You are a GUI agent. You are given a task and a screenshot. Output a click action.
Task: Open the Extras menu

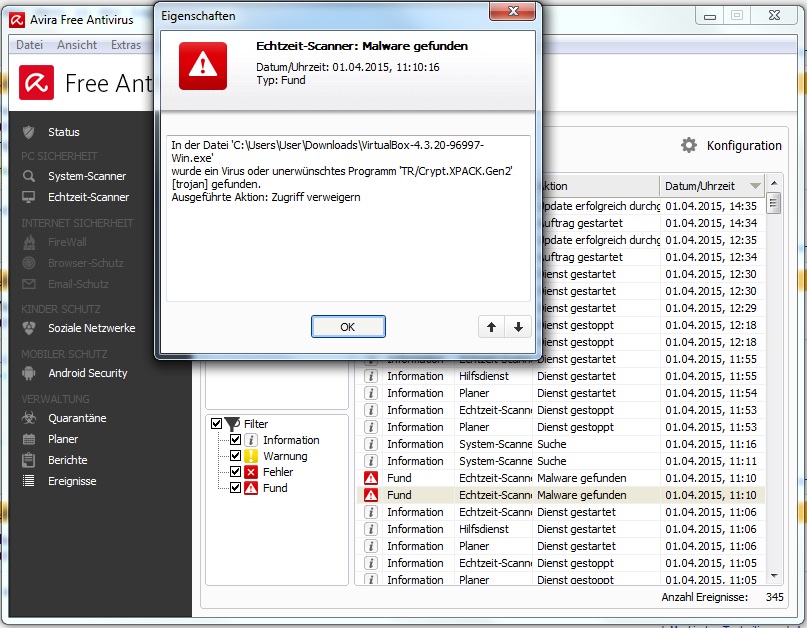pyautogui.click(x=126, y=45)
